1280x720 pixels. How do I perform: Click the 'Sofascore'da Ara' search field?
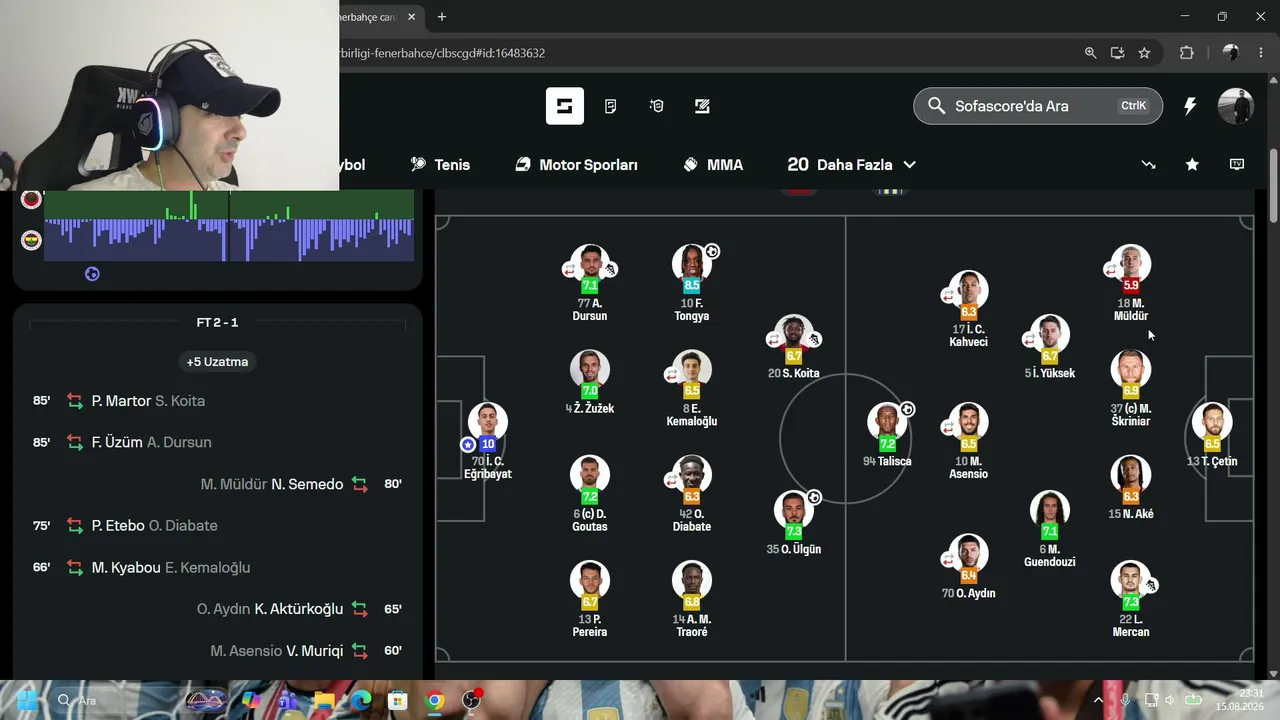(1038, 106)
